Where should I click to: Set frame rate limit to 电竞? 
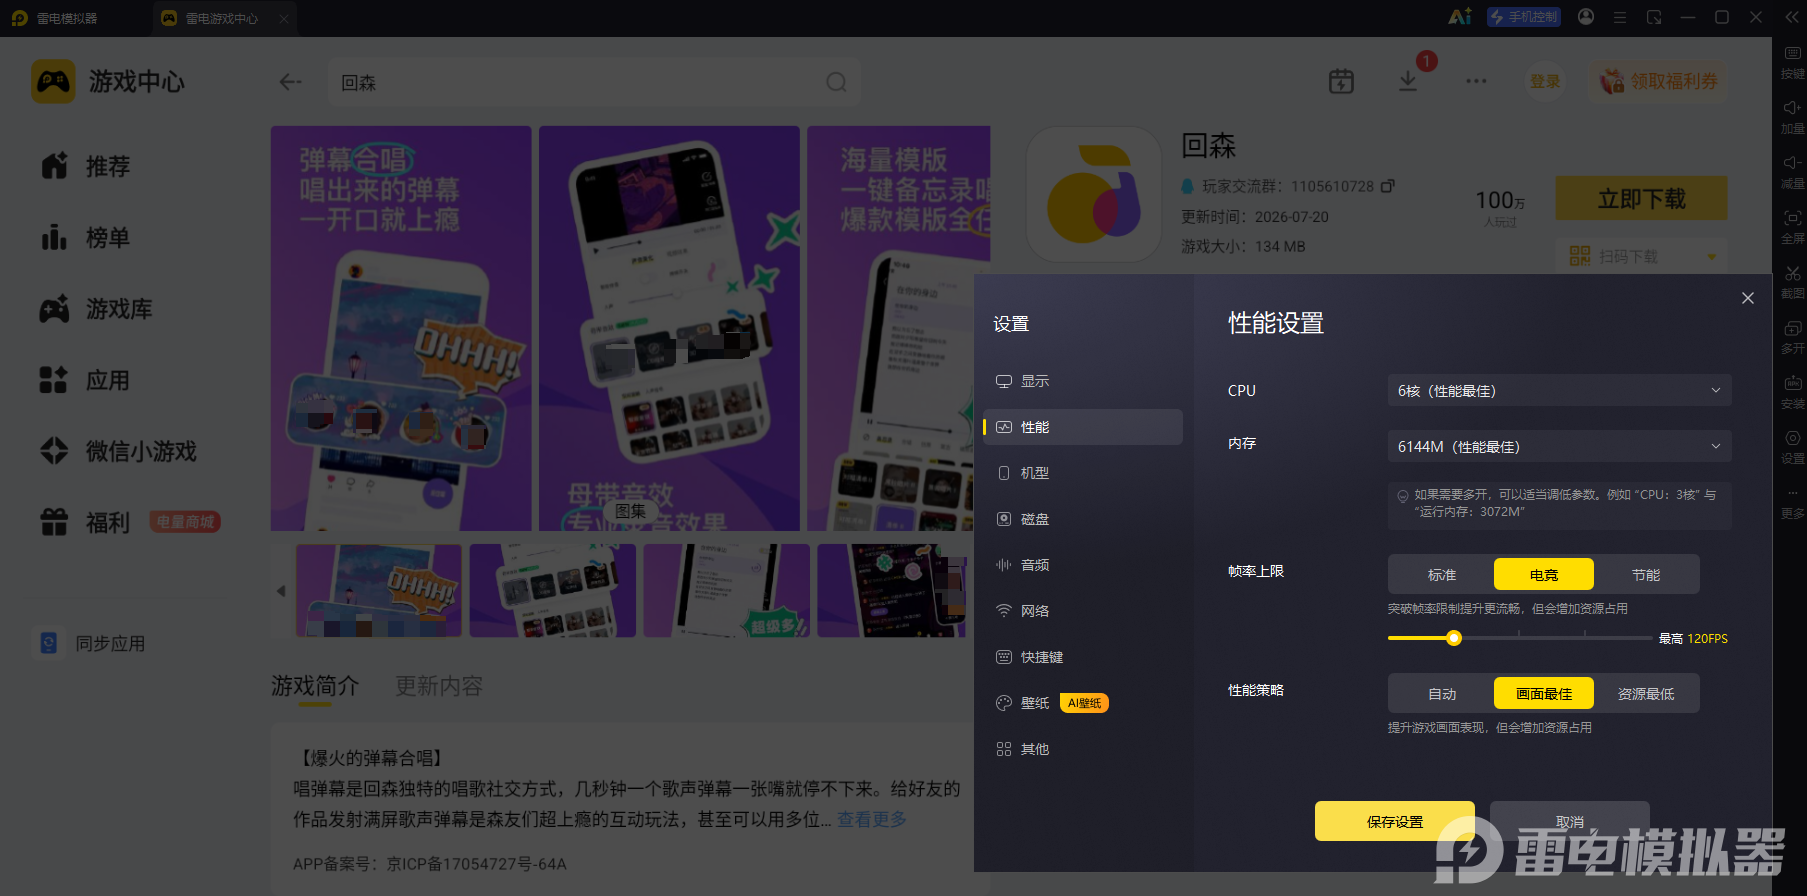(1544, 575)
